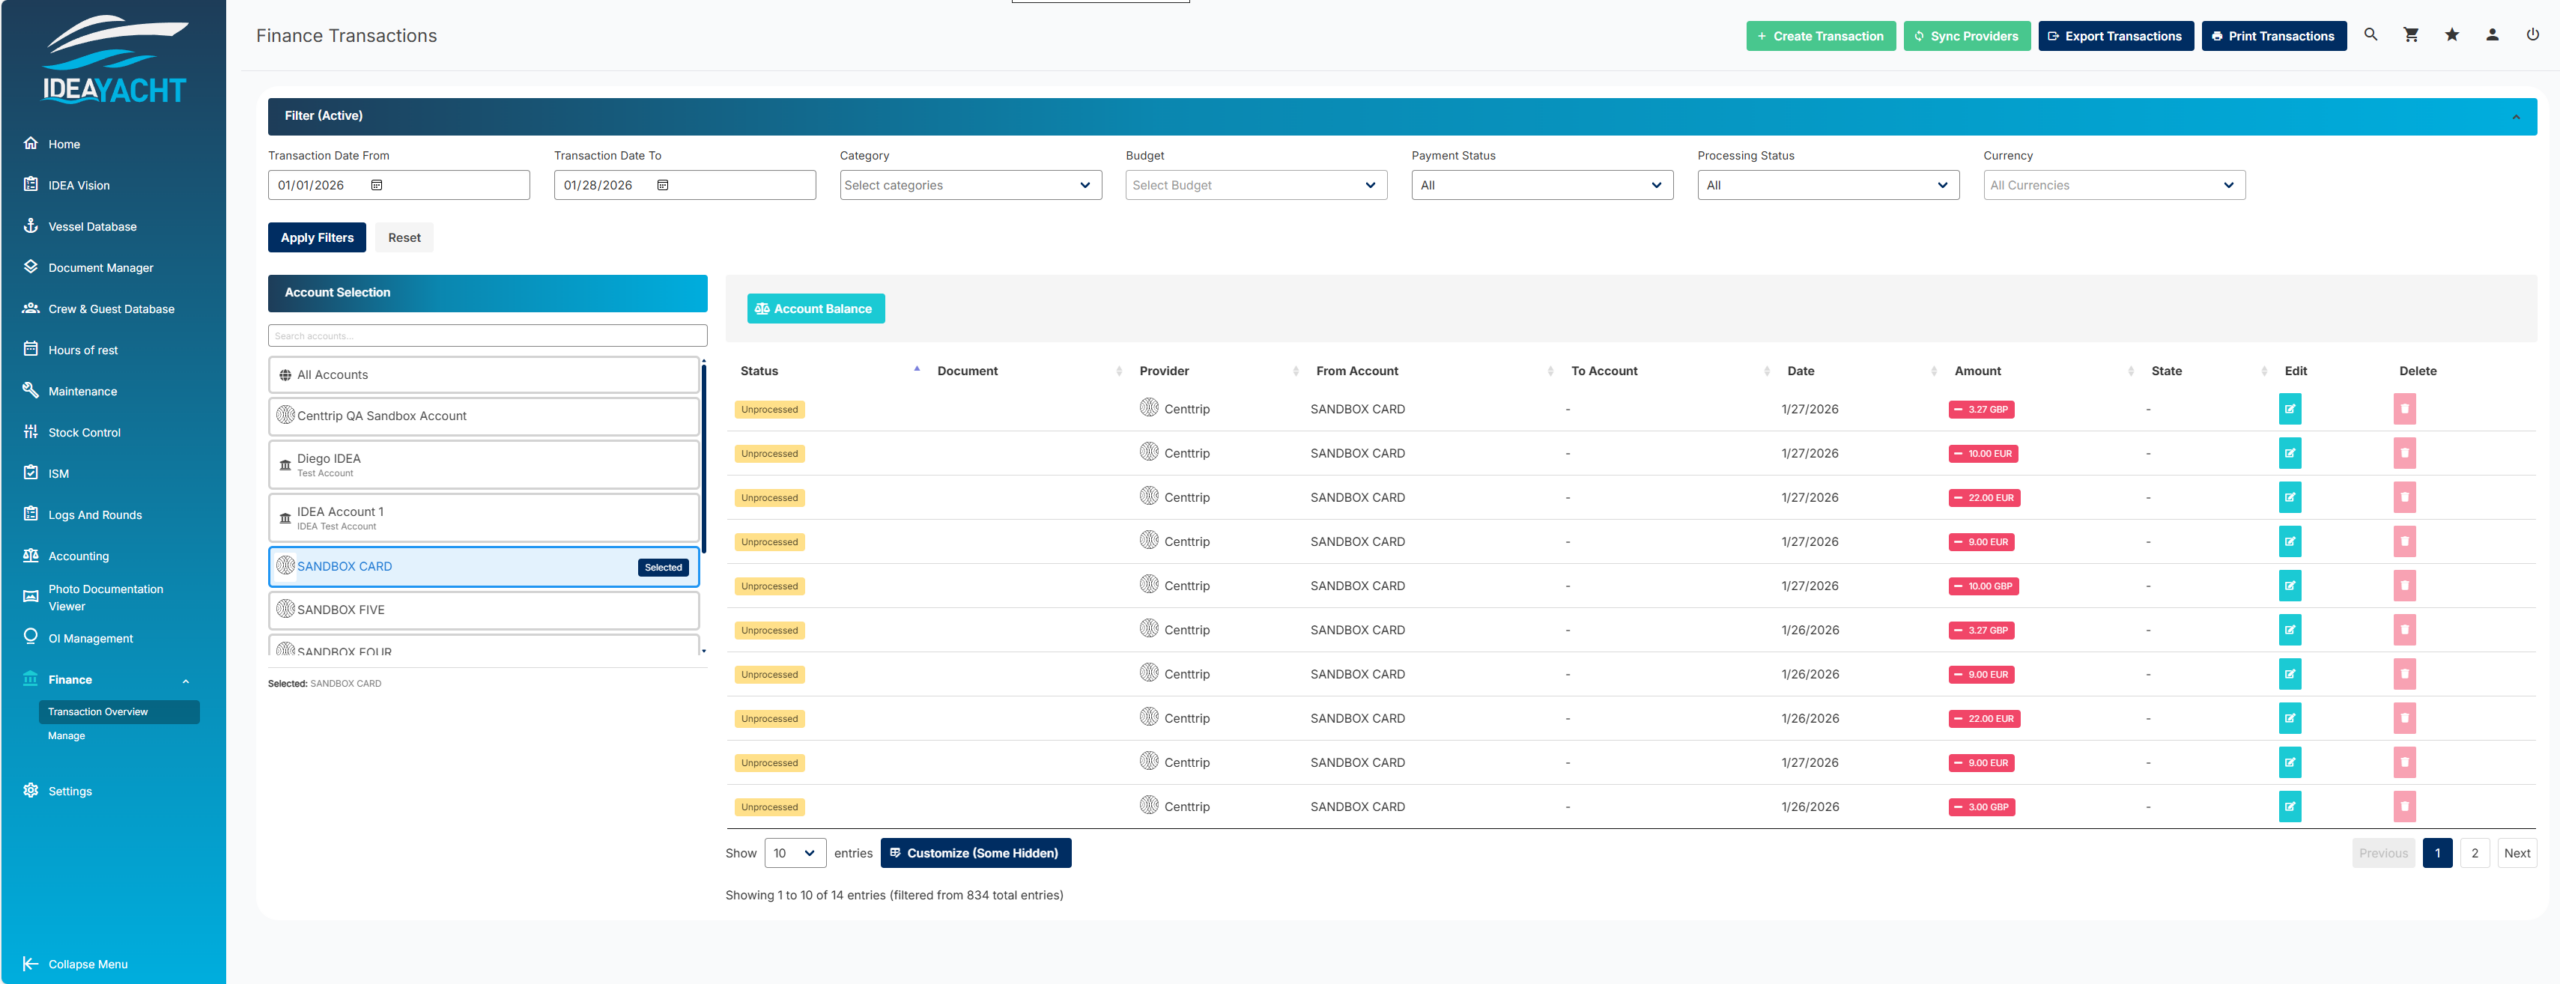This screenshot has width=2560, height=984.
Task: Edit the first 3.27 GBP transaction
Action: coord(2290,409)
